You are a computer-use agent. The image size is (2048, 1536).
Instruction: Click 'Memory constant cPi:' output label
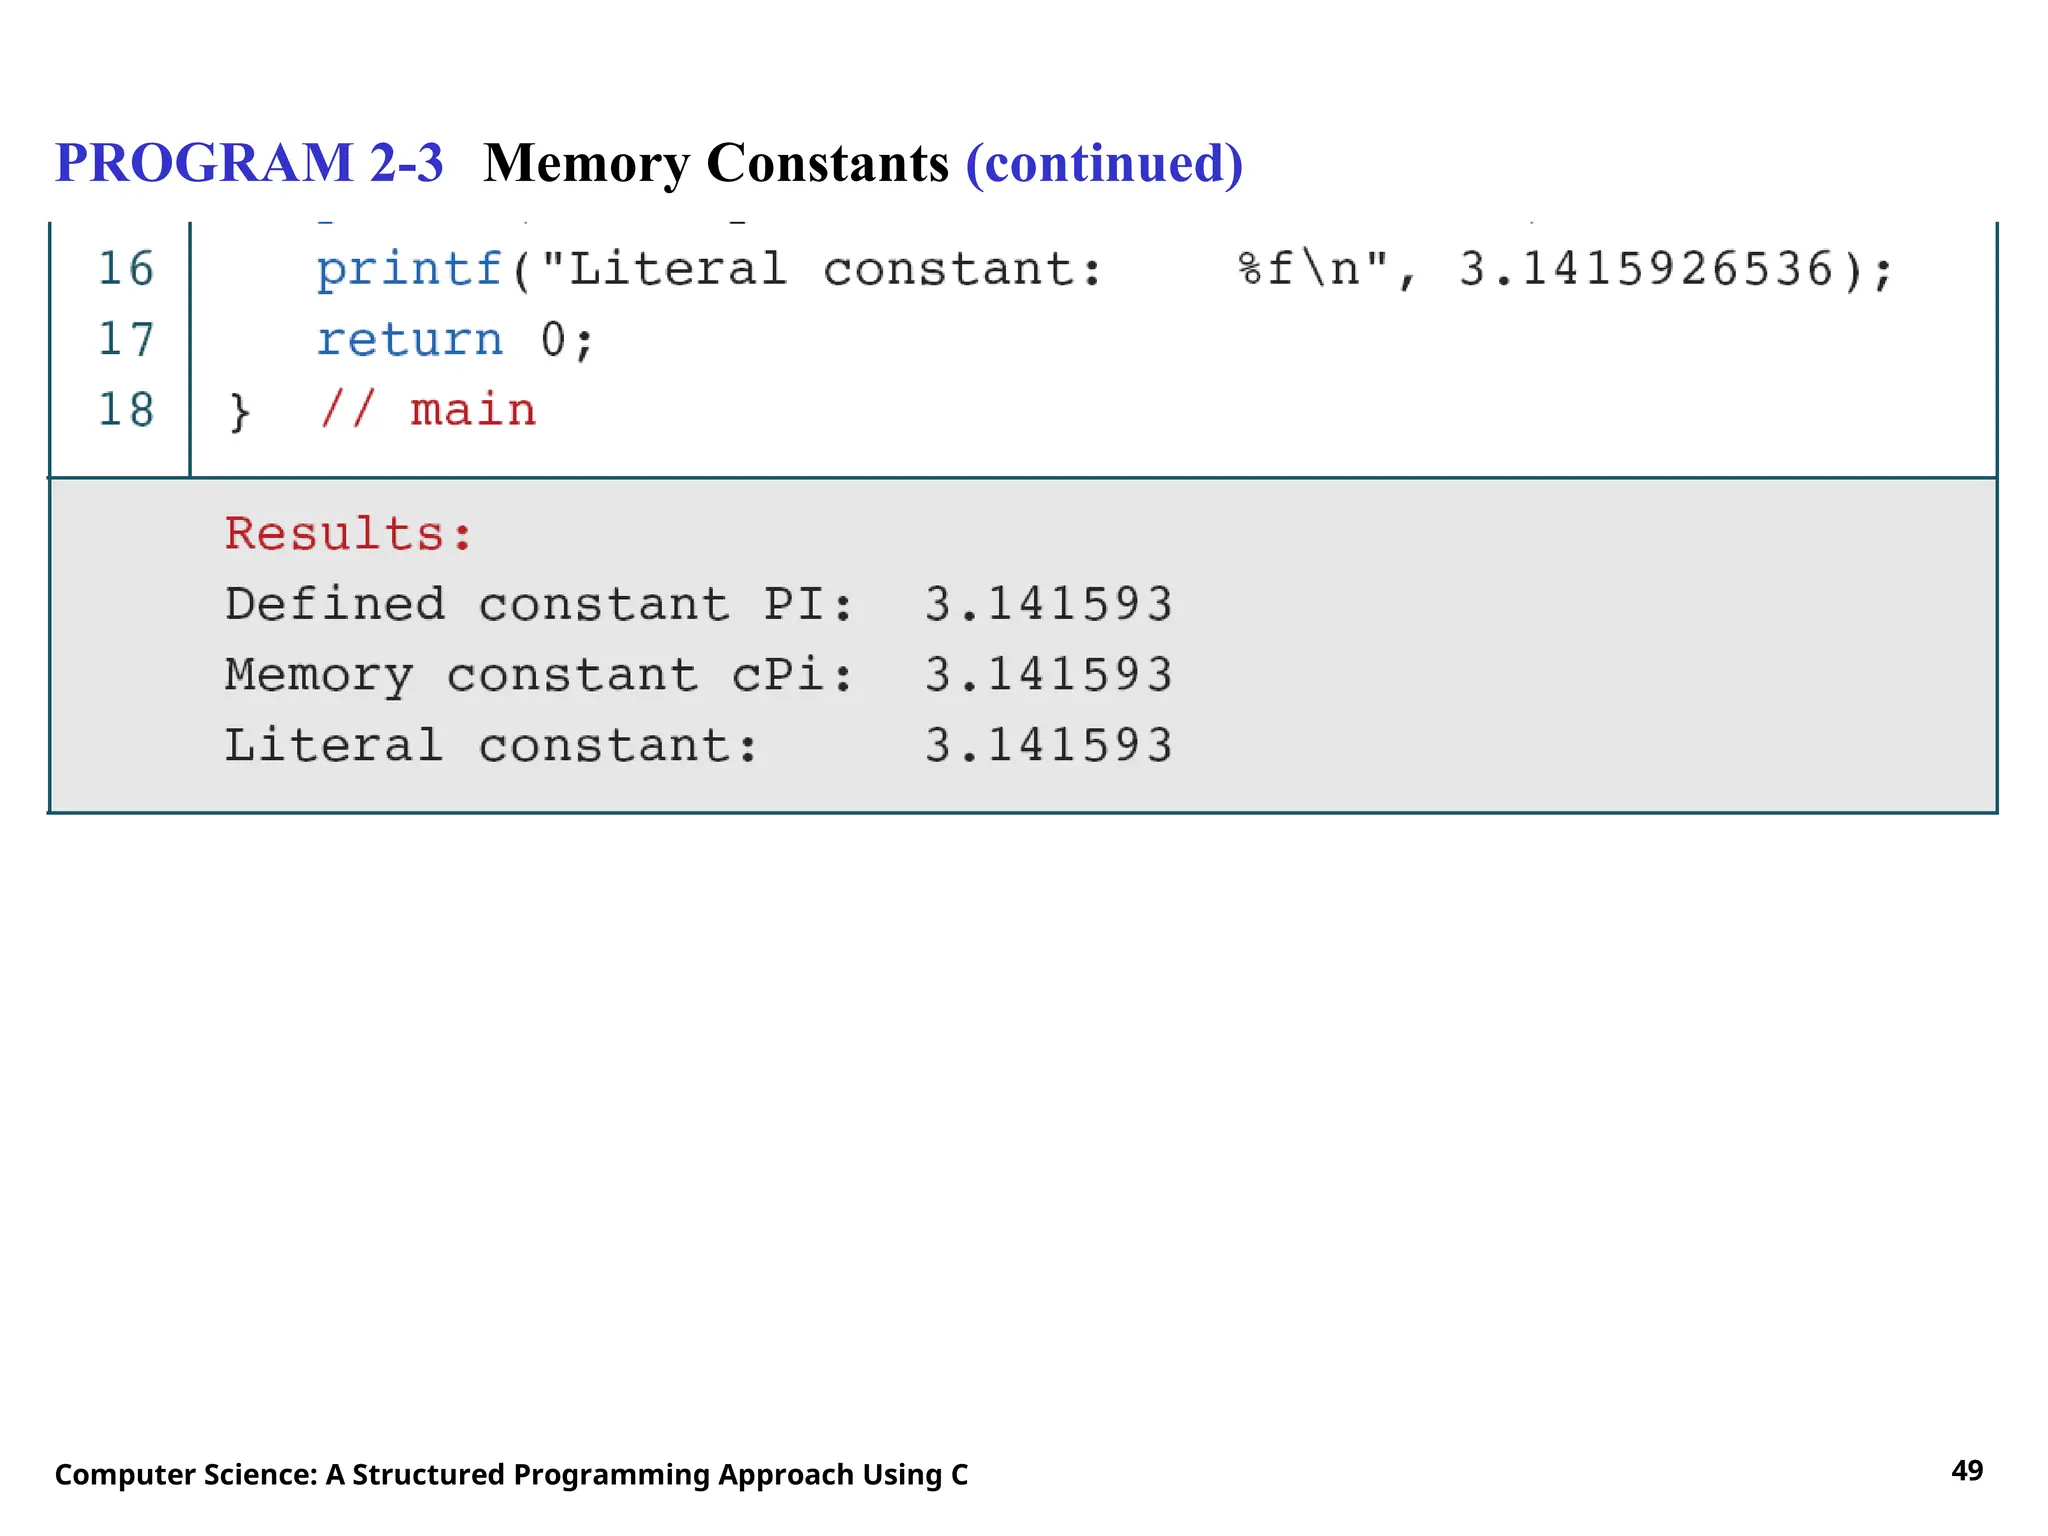tap(539, 676)
